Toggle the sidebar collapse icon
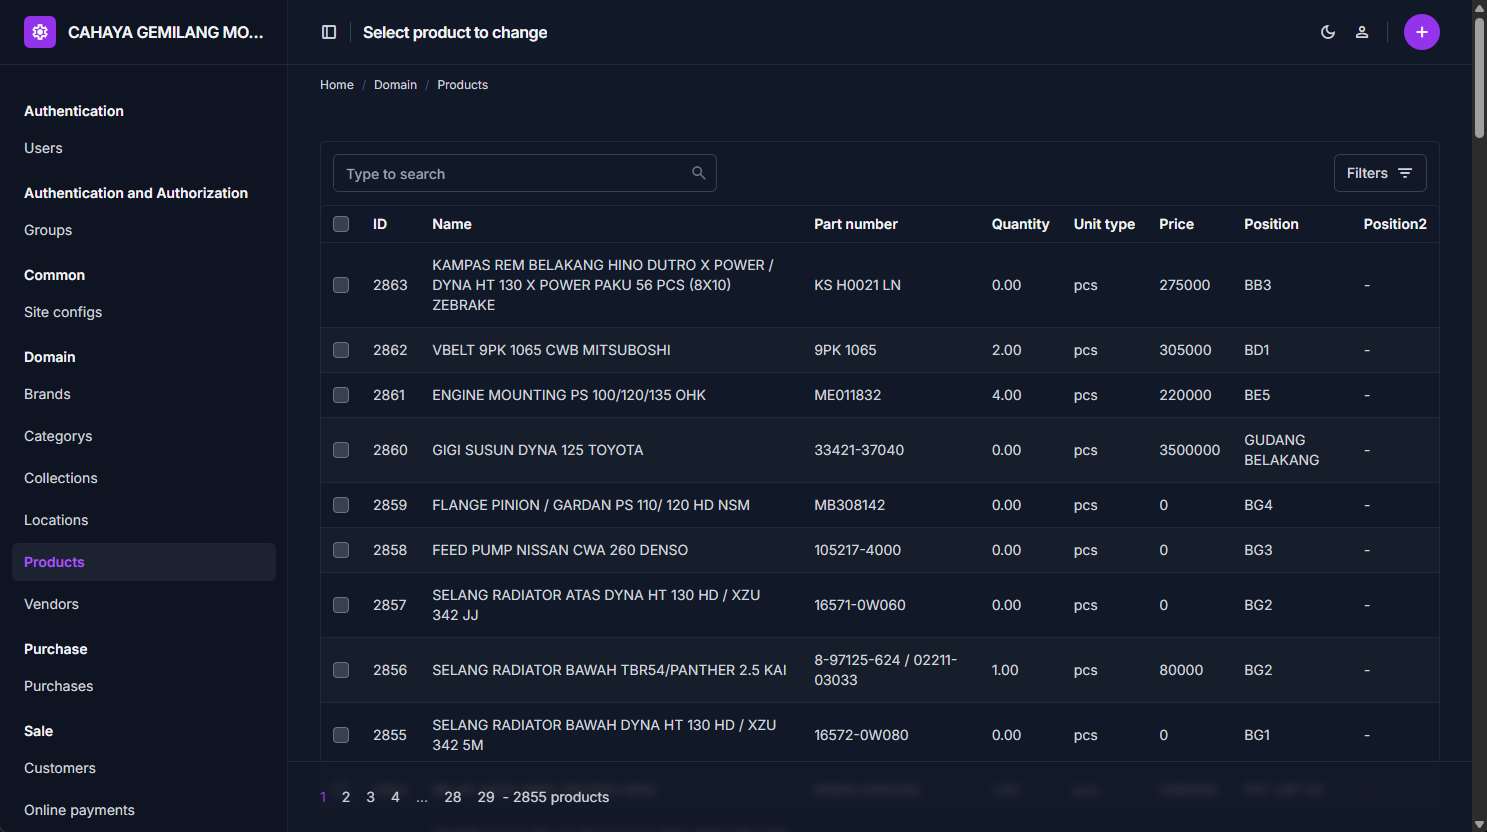This screenshot has width=1487, height=832. coord(329,32)
